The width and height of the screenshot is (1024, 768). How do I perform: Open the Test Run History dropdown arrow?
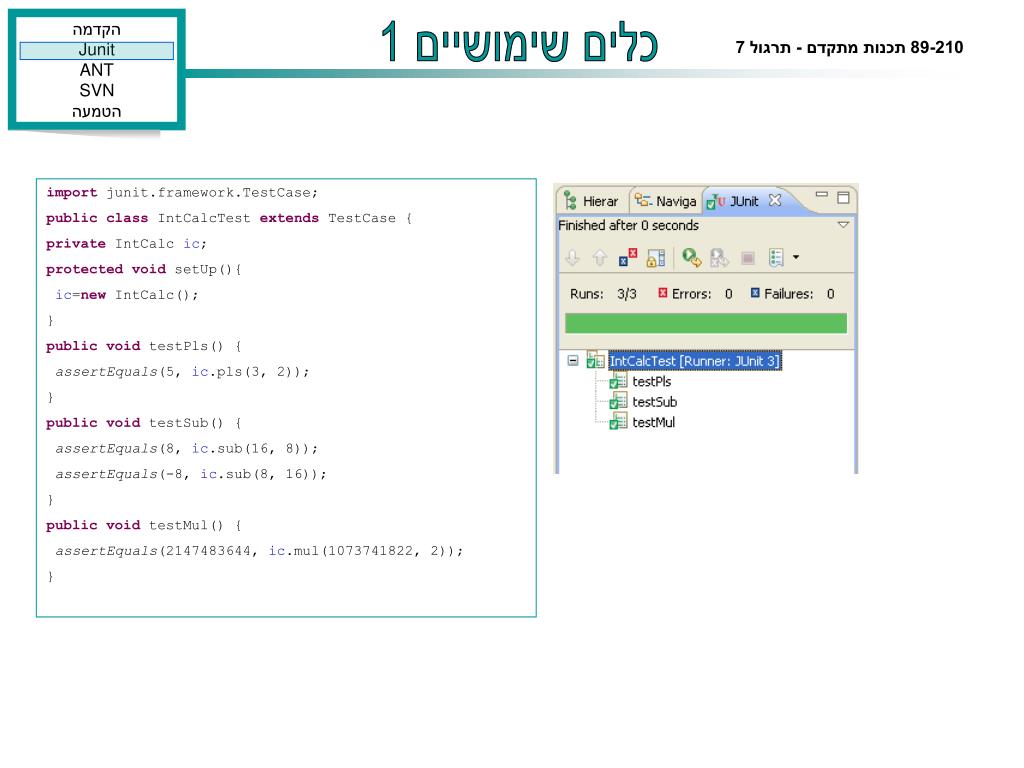click(x=795, y=257)
